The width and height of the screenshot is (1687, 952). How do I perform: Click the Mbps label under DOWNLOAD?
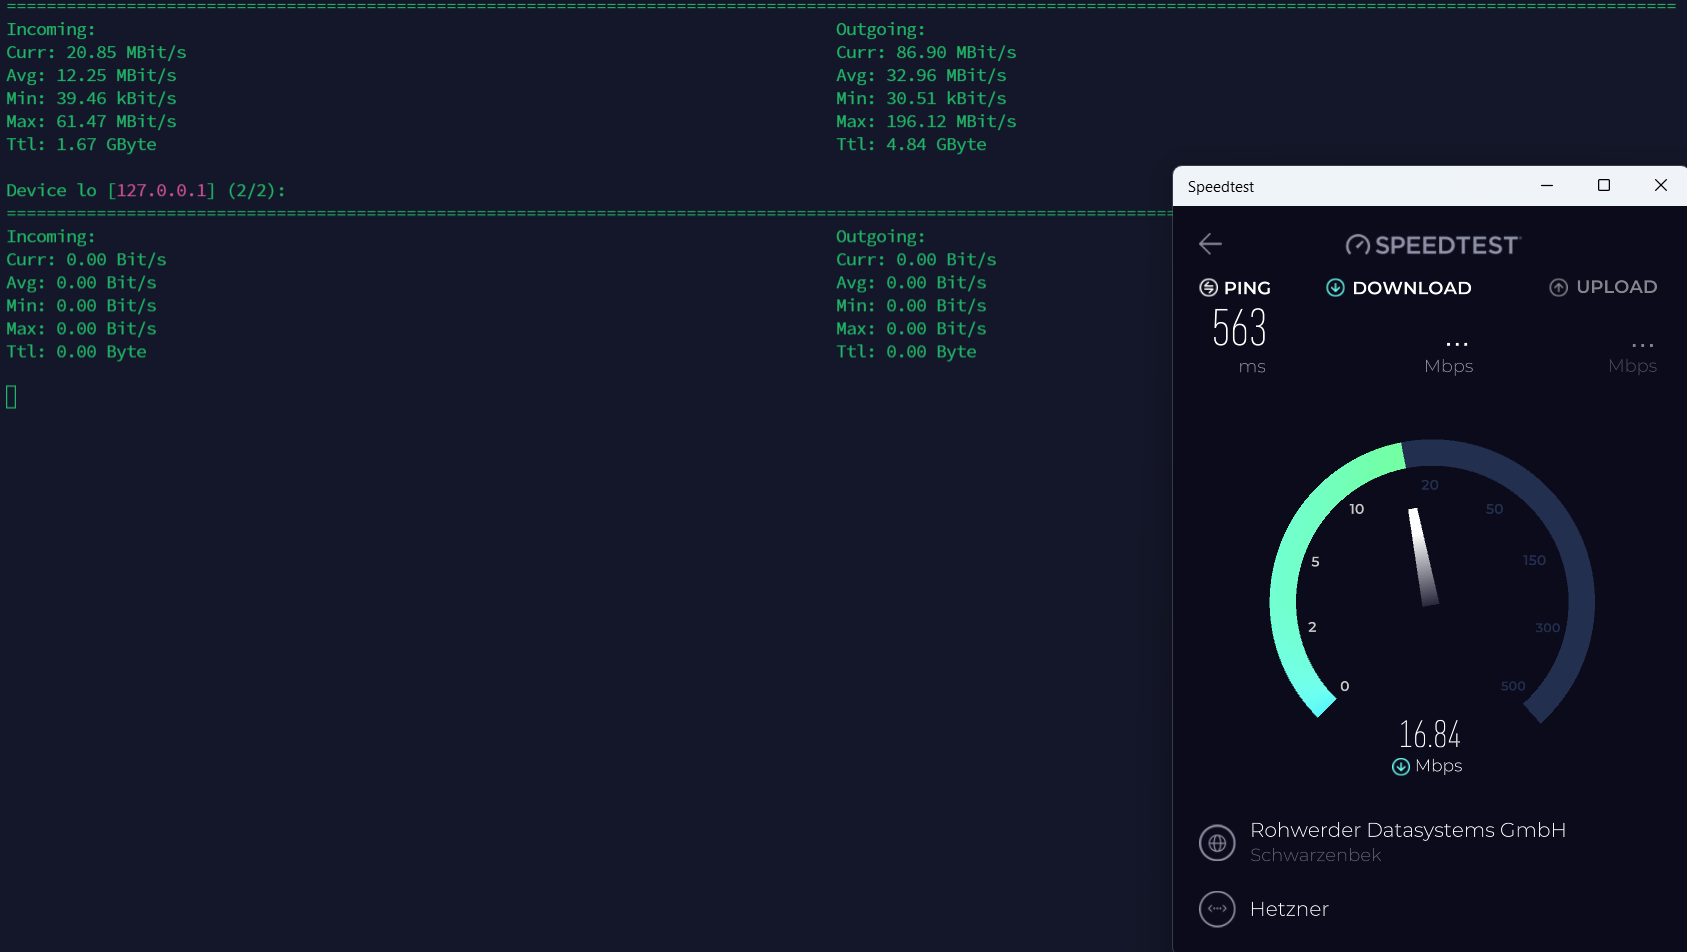pyautogui.click(x=1448, y=366)
